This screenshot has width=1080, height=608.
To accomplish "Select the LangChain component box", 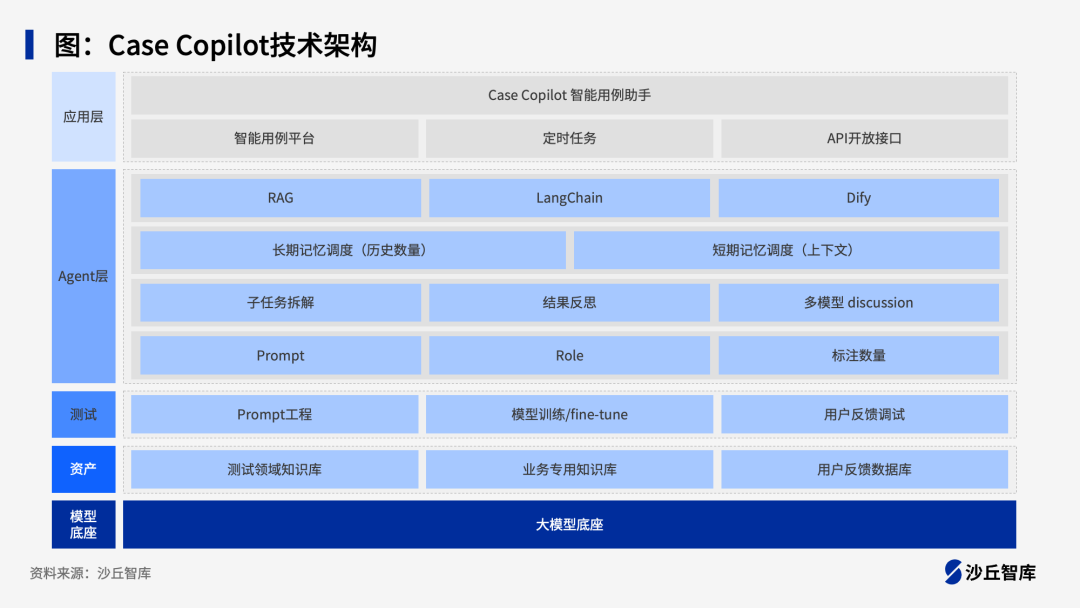I will pyautogui.click(x=569, y=198).
